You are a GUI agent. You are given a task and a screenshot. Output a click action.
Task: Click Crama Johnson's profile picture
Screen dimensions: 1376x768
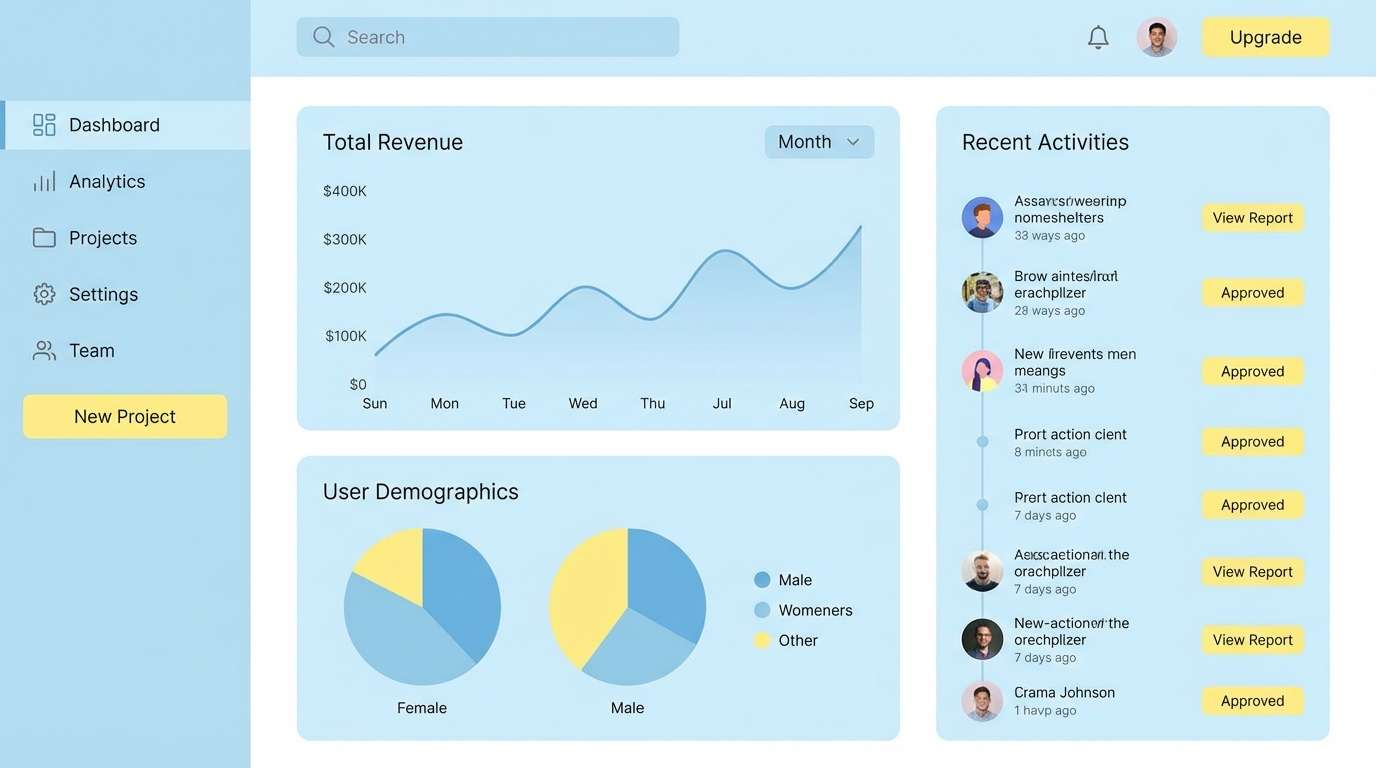pyautogui.click(x=982, y=701)
